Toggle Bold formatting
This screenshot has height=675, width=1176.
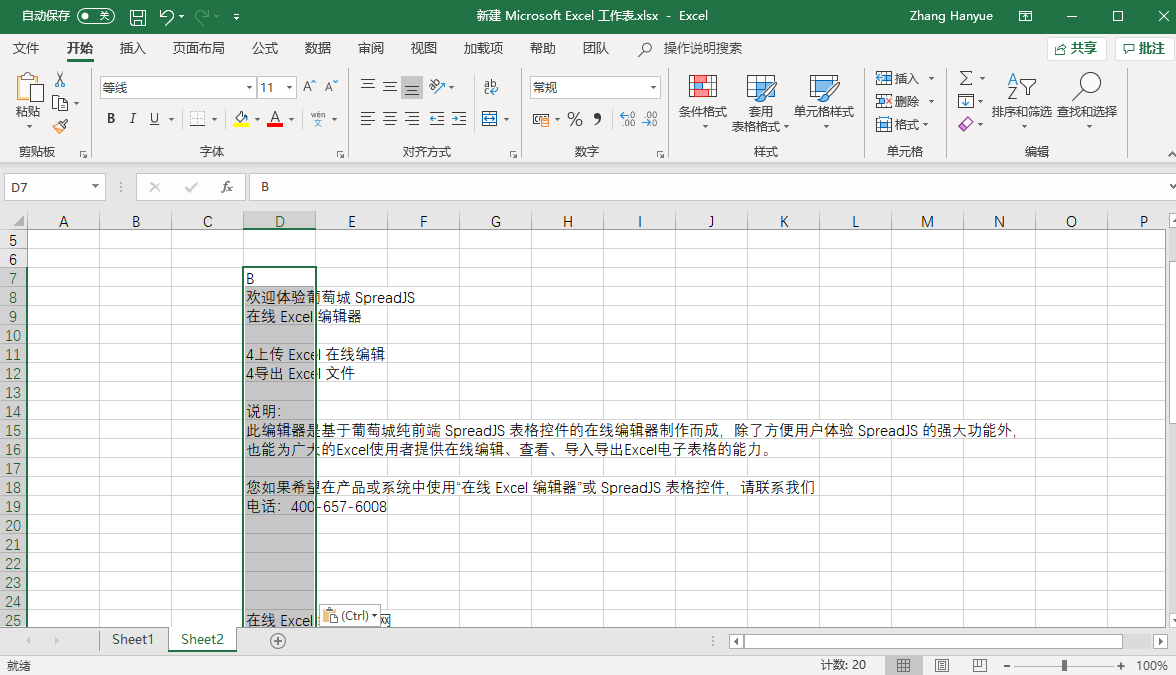point(111,118)
